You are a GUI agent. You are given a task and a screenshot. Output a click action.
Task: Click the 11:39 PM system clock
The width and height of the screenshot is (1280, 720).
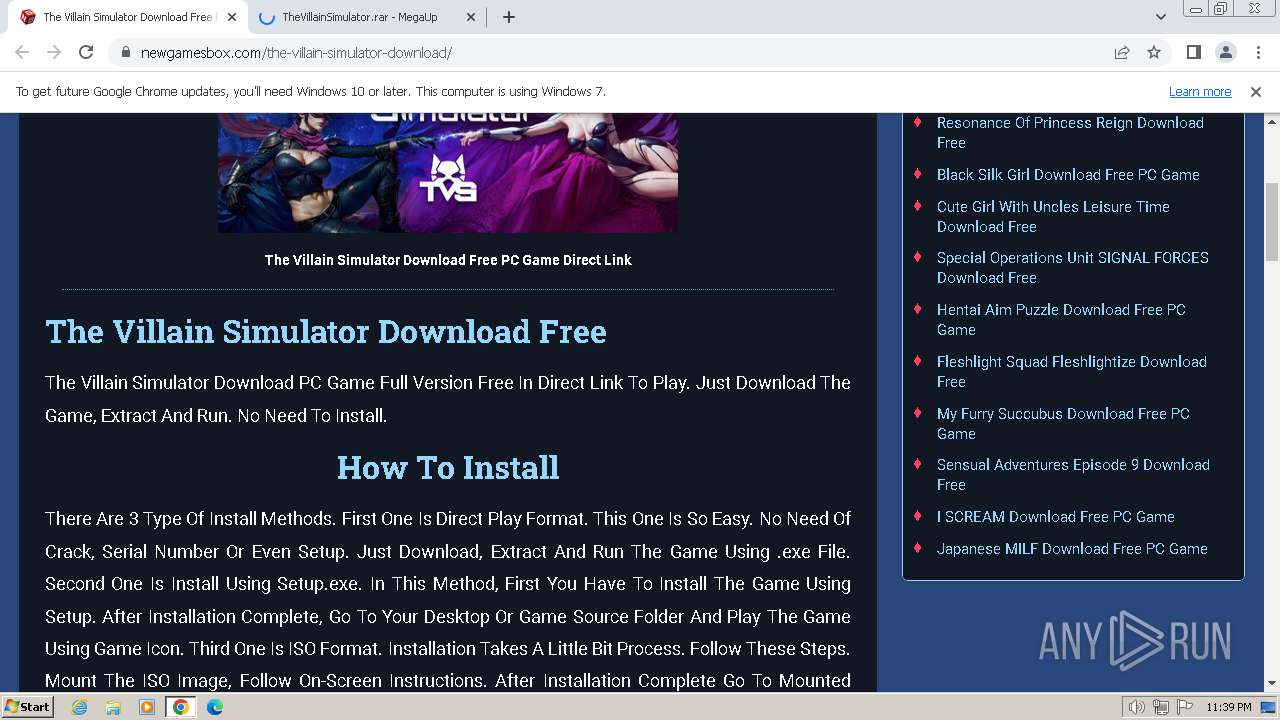(x=1228, y=707)
